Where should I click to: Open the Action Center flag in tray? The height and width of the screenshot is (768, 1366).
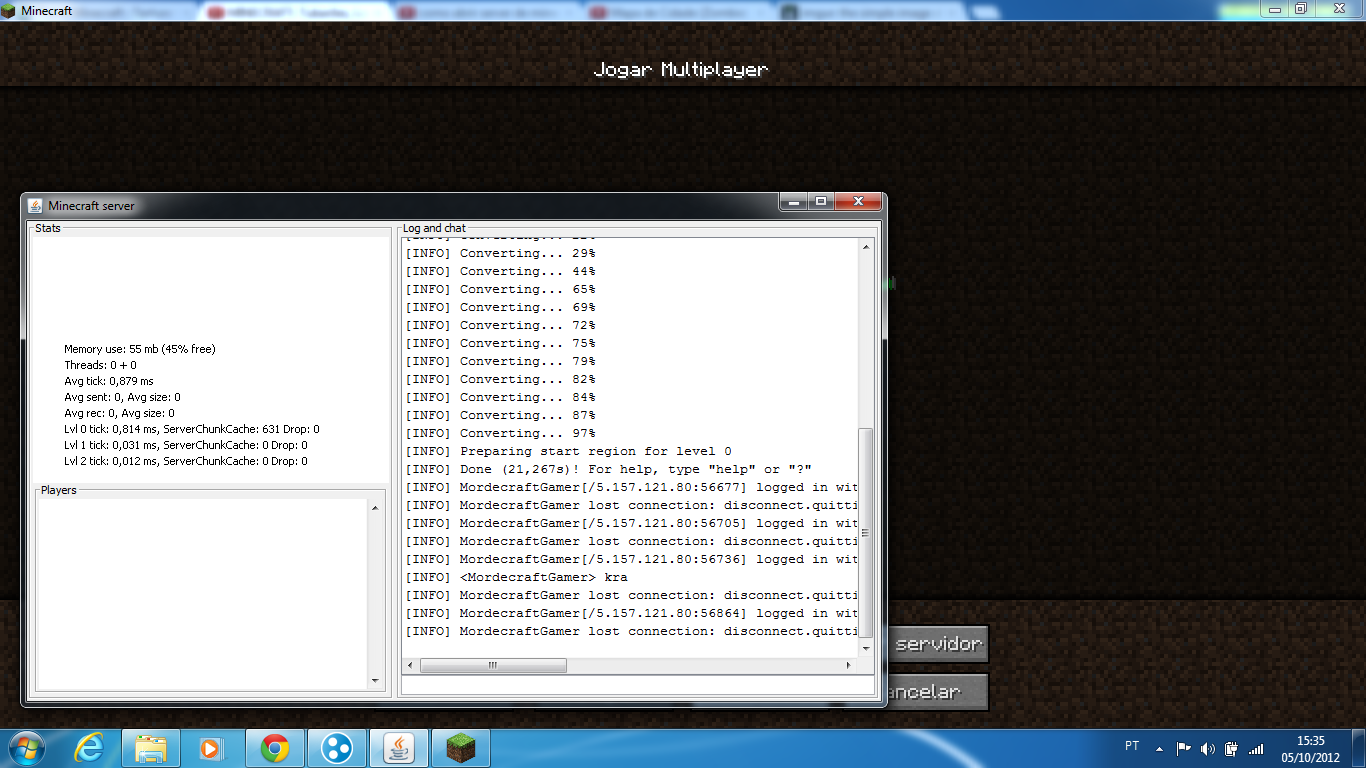(x=1183, y=748)
